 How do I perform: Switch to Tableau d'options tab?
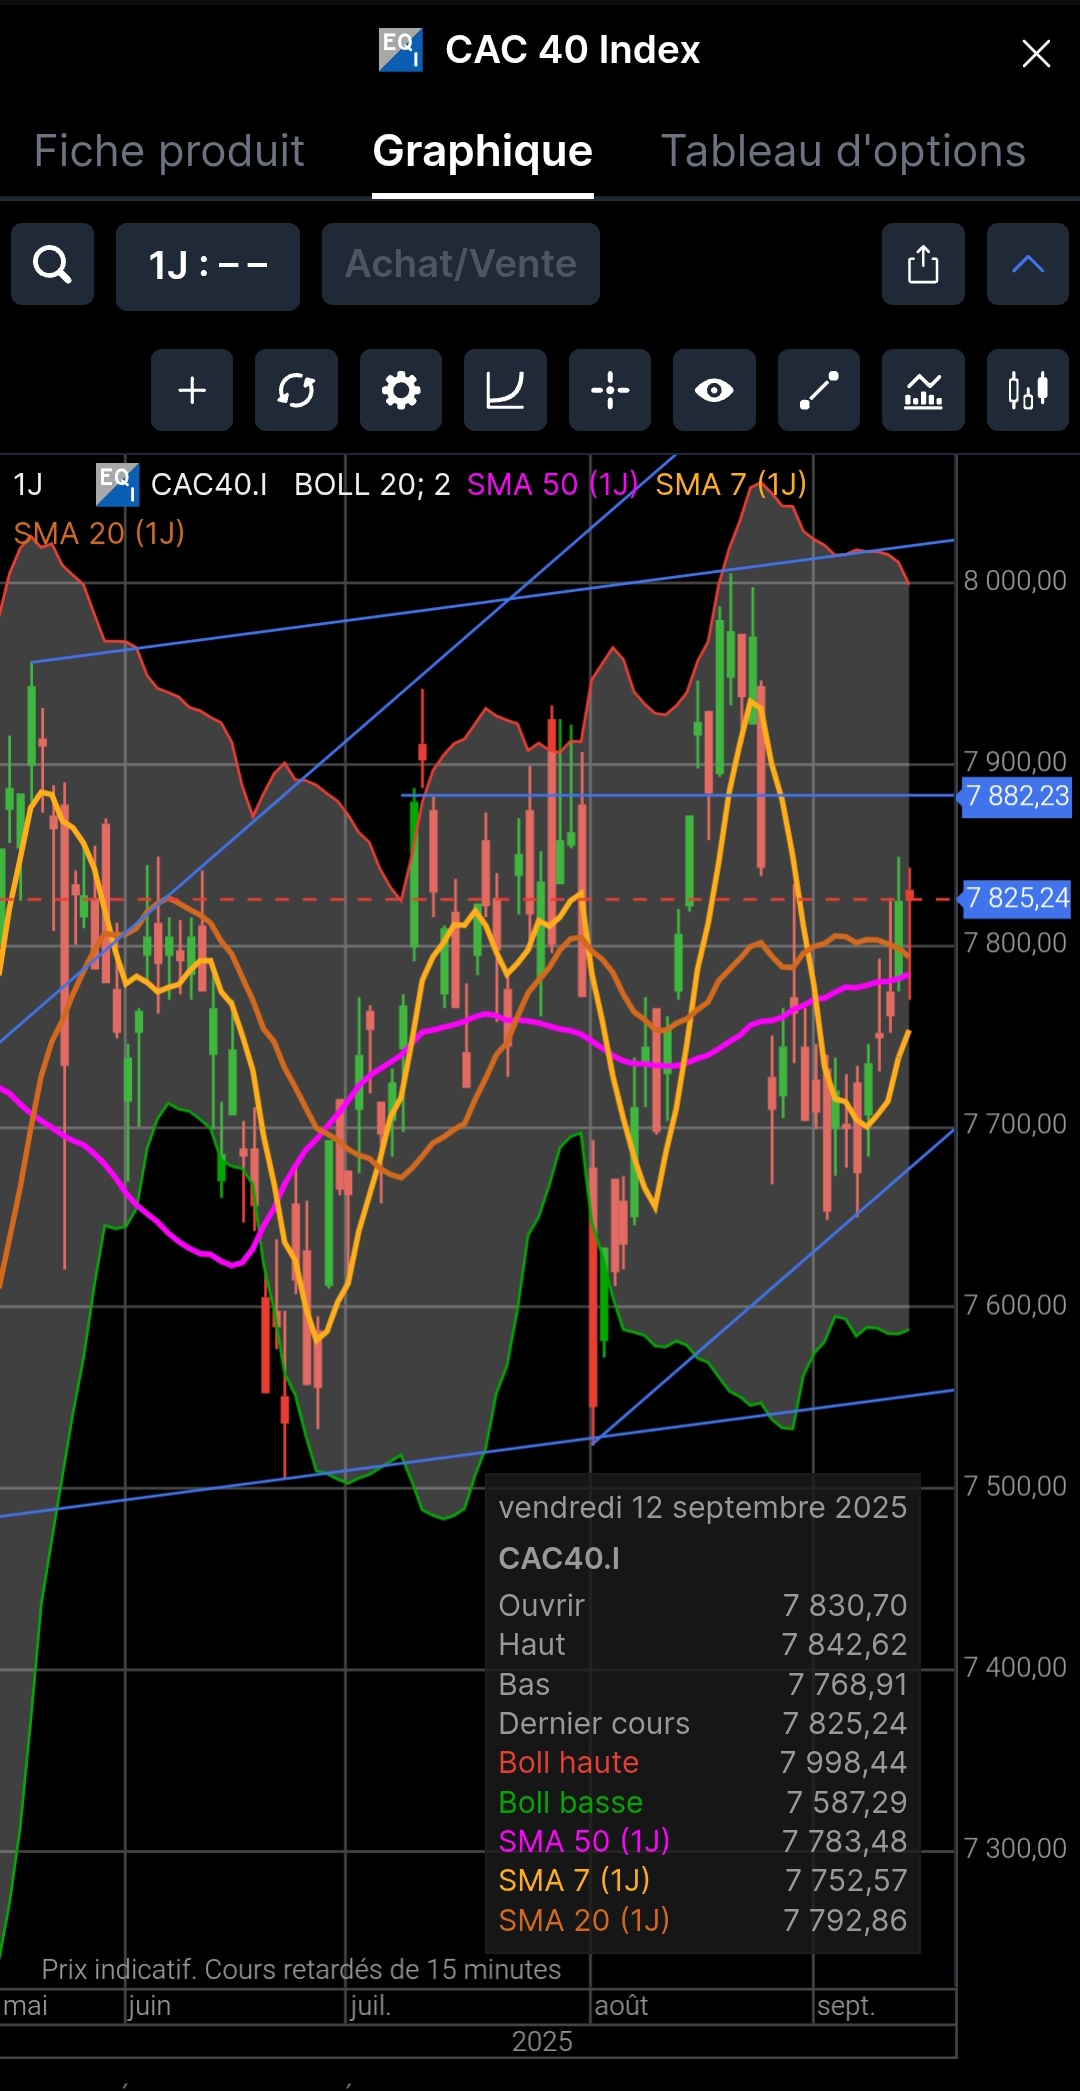pyautogui.click(x=843, y=151)
